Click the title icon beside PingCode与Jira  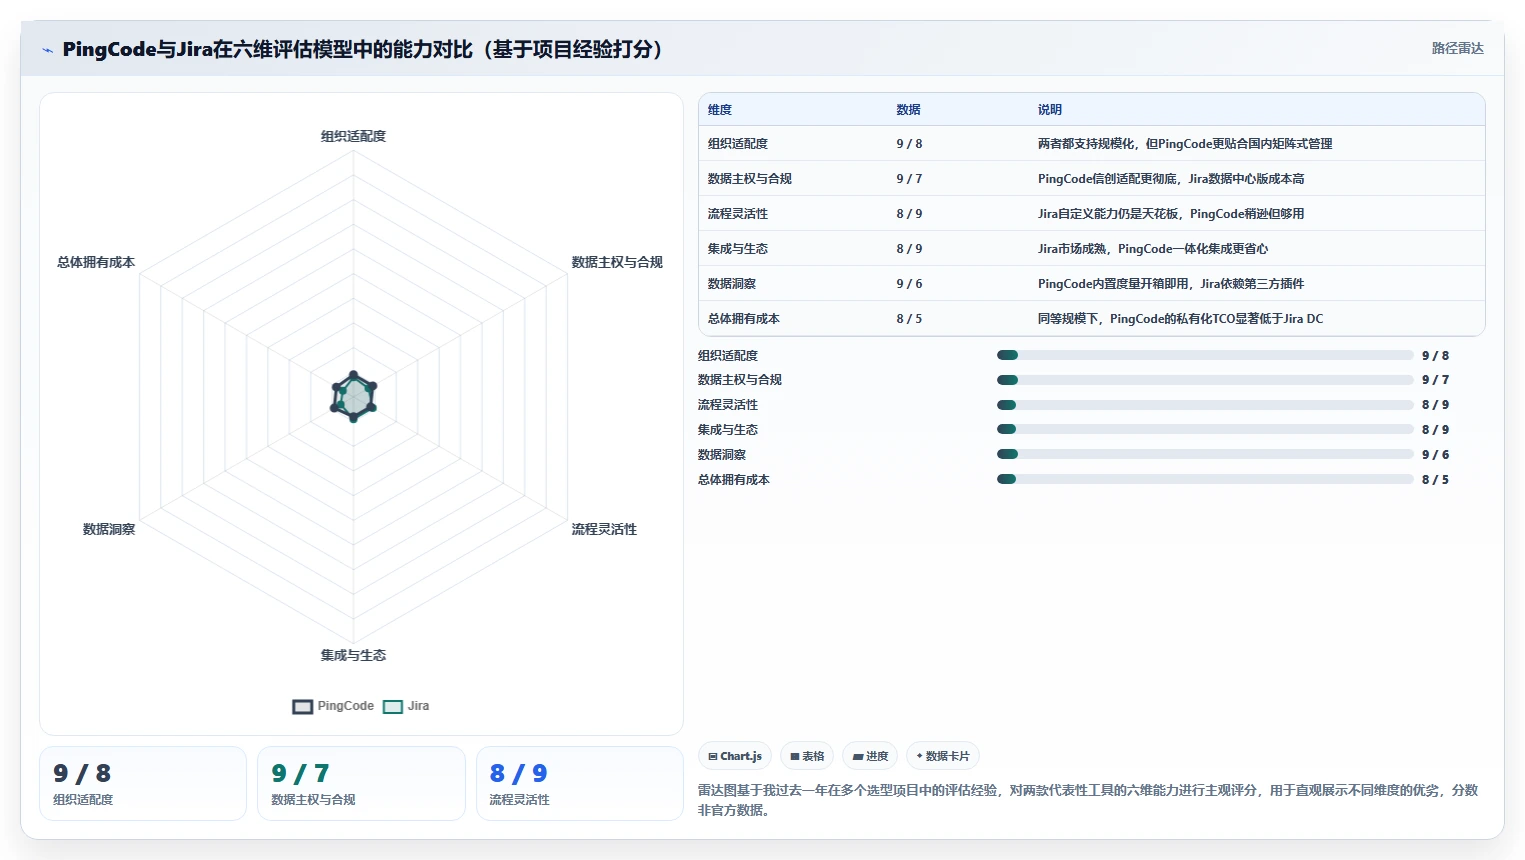47,50
